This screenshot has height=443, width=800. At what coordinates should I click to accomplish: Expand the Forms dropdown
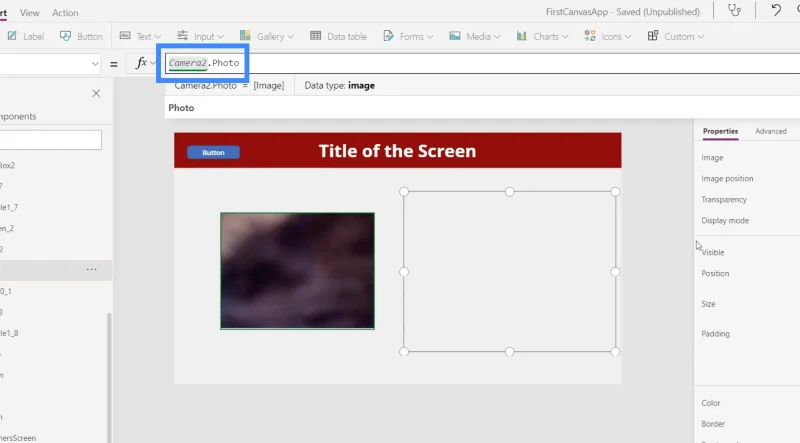click(x=408, y=36)
